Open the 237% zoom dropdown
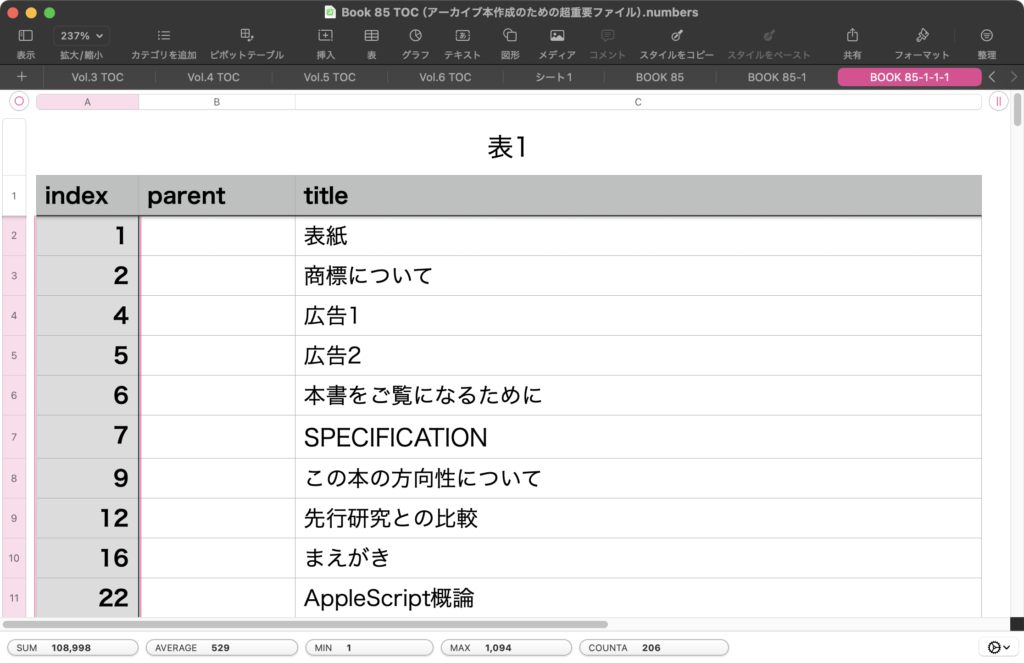Viewport: 1024px width, 663px height. [x=82, y=35]
